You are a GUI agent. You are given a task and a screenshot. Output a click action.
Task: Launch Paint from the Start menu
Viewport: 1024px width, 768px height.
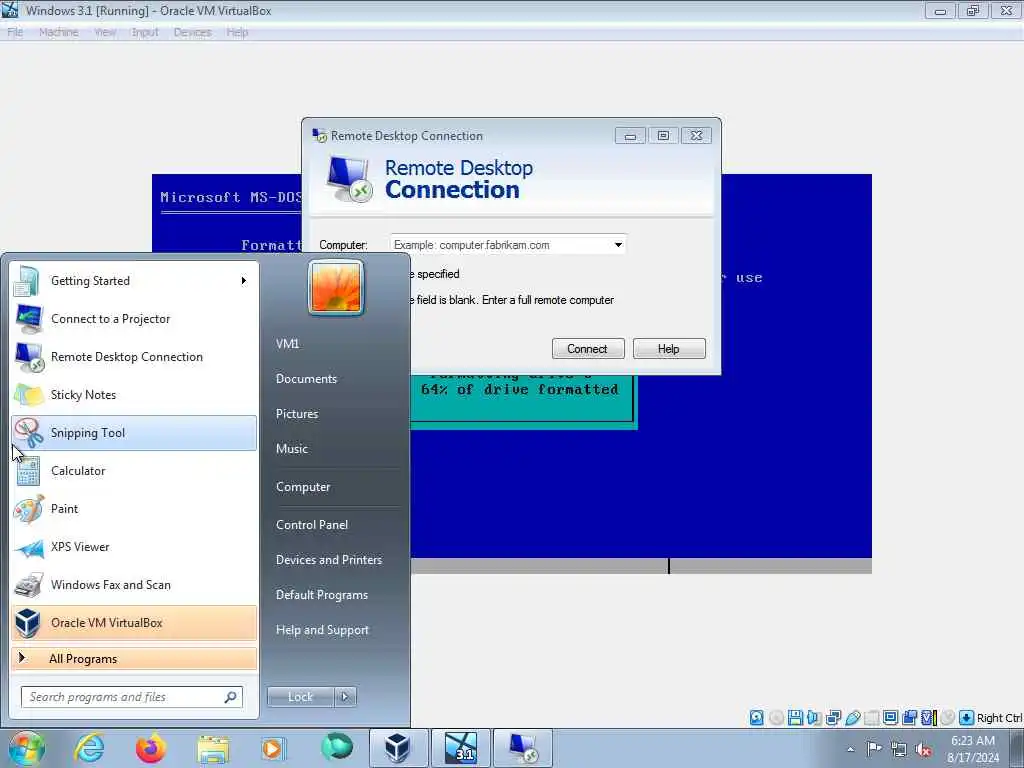click(x=134, y=509)
